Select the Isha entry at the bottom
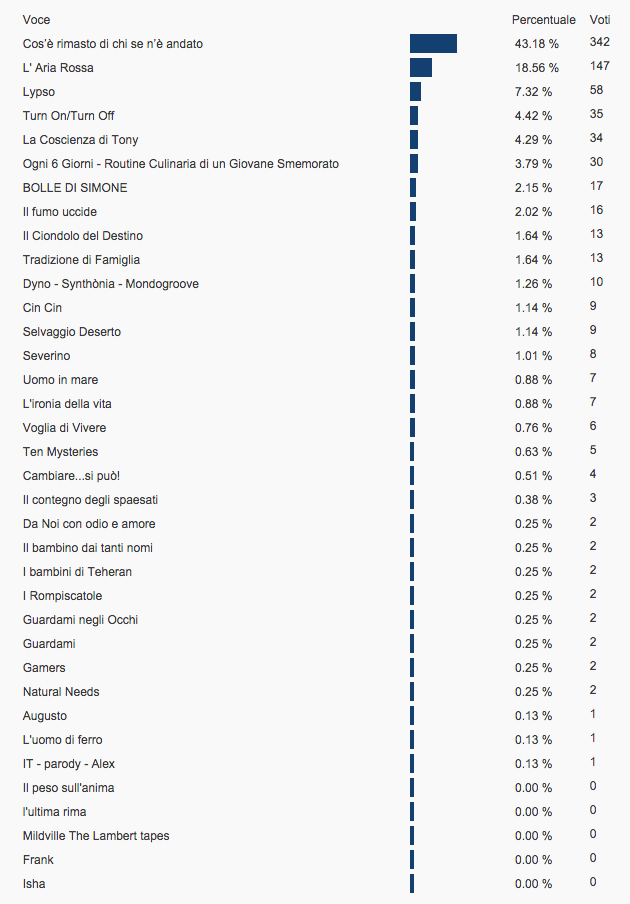 point(33,884)
